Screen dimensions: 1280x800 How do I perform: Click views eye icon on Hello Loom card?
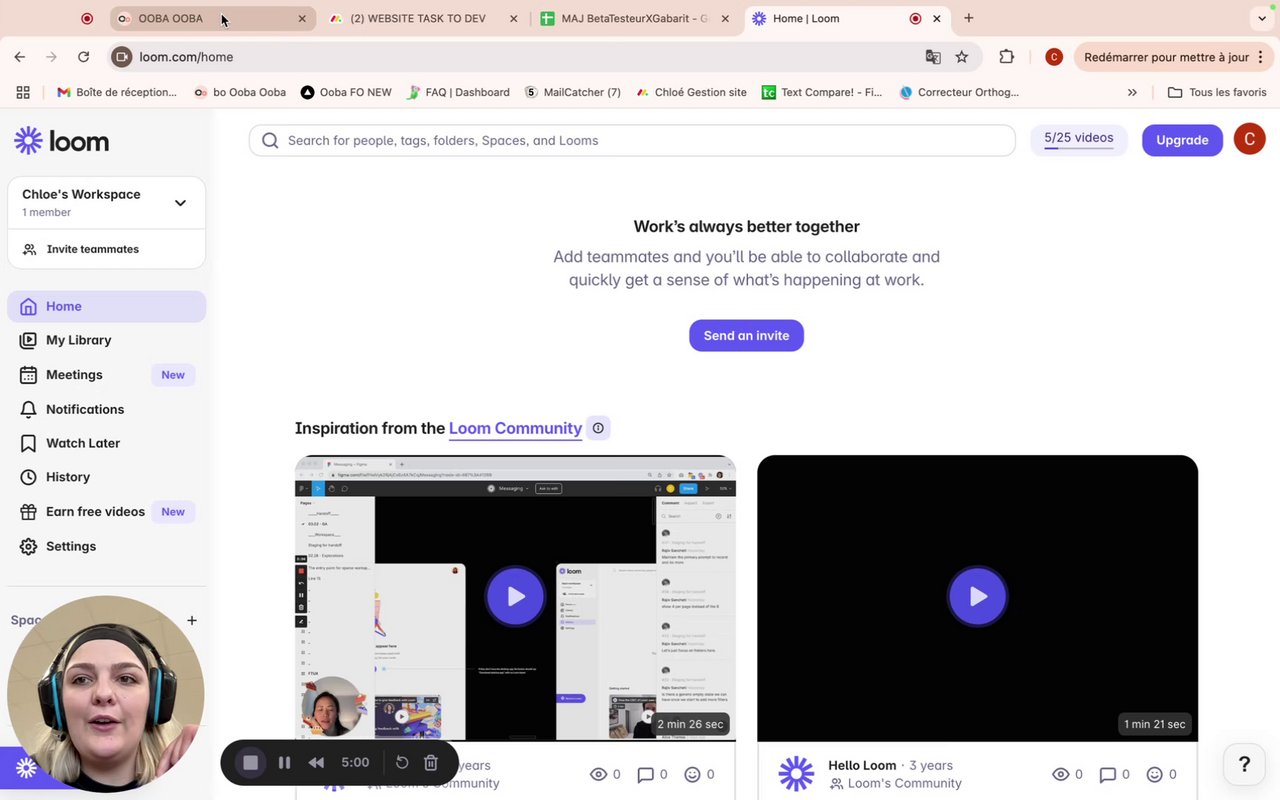coord(1061,774)
